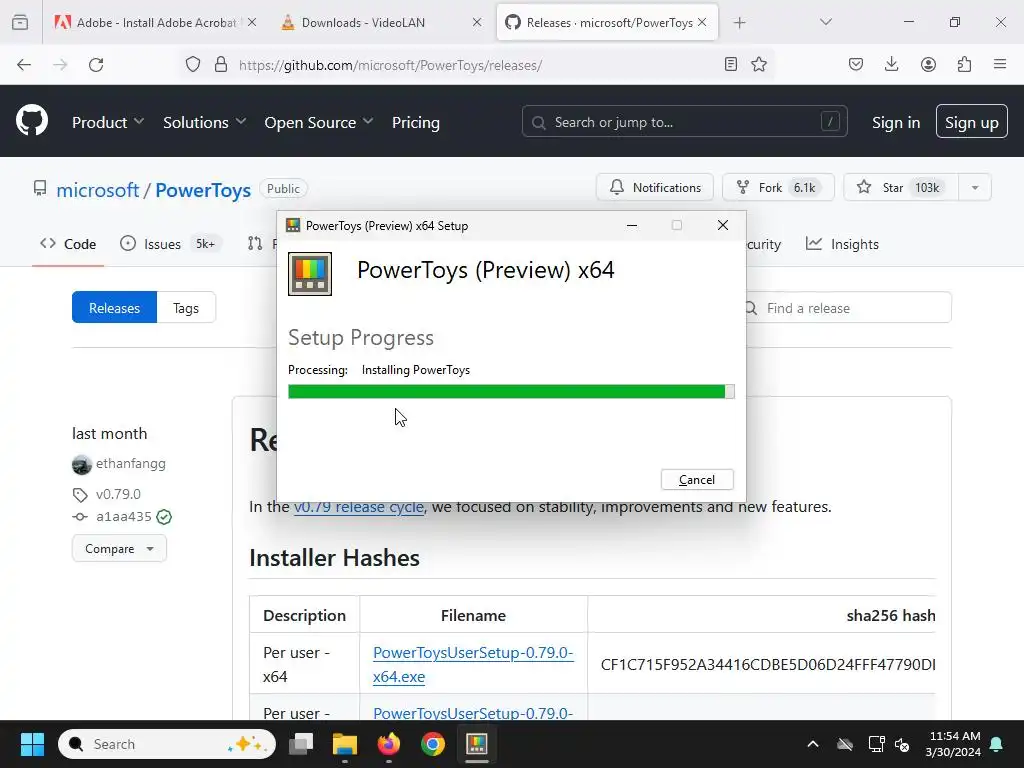
Task: Open the Firefox account icon
Action: [928, 64]
